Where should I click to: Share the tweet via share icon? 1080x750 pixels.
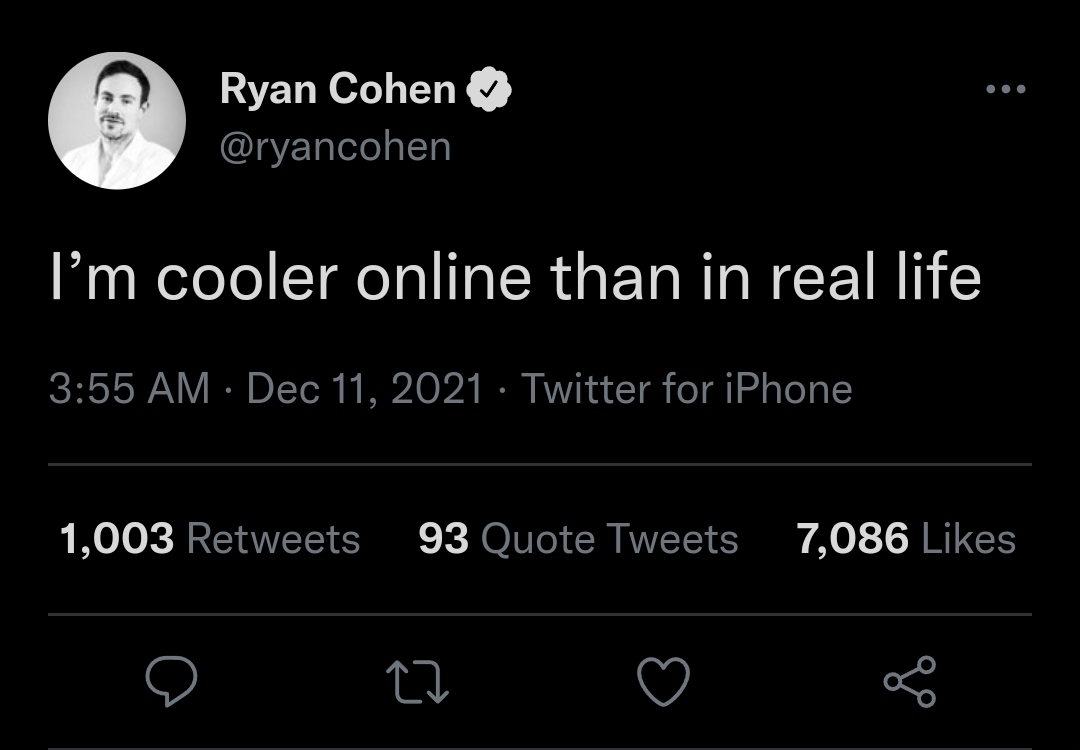910,682
